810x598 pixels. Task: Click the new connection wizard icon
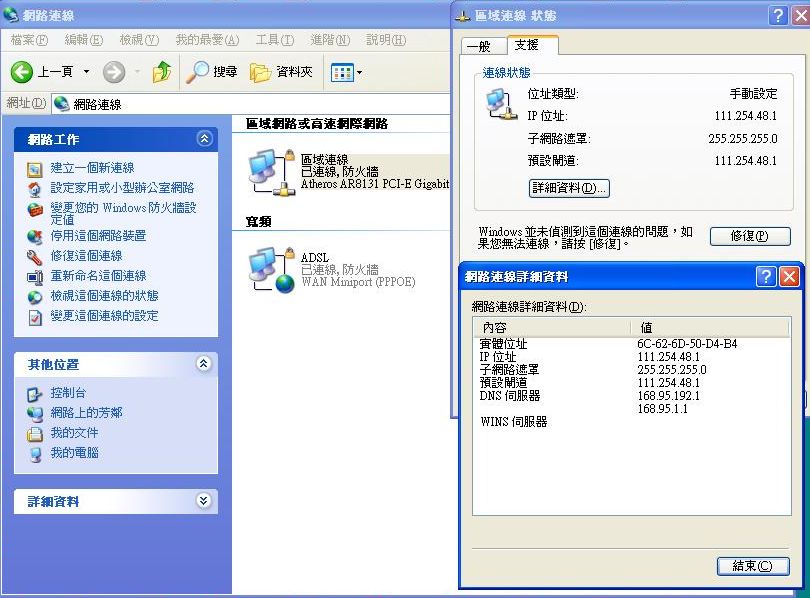35,169
